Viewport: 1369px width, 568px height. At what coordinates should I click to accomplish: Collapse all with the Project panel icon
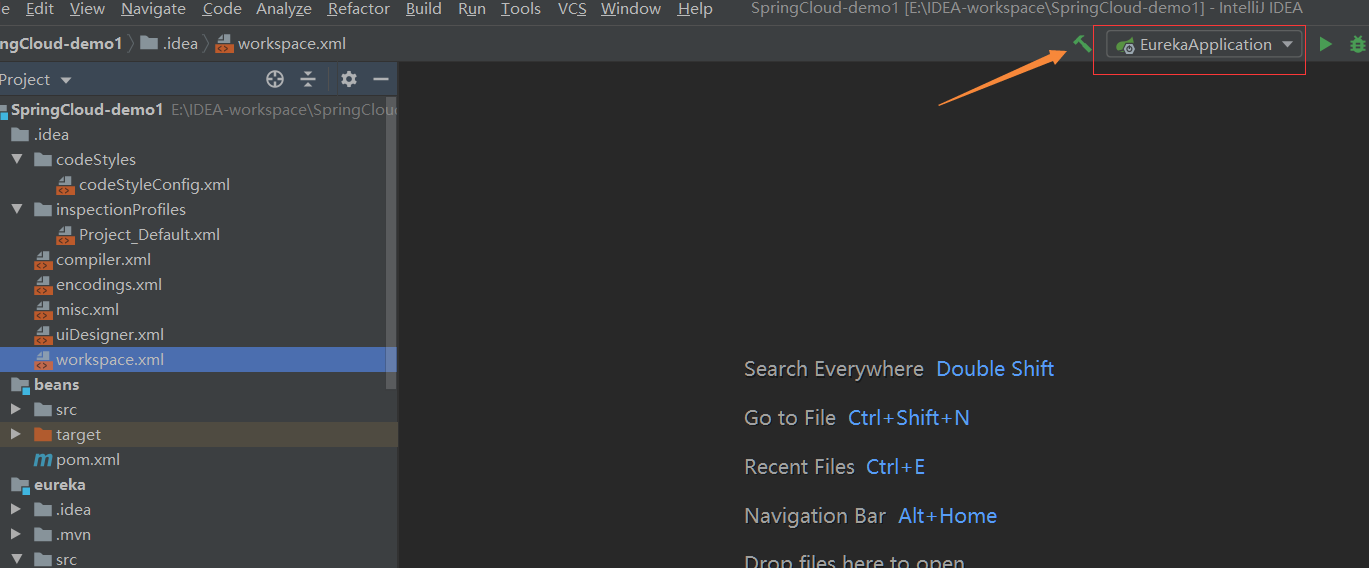pyautogui.click(x=308, y=79)
